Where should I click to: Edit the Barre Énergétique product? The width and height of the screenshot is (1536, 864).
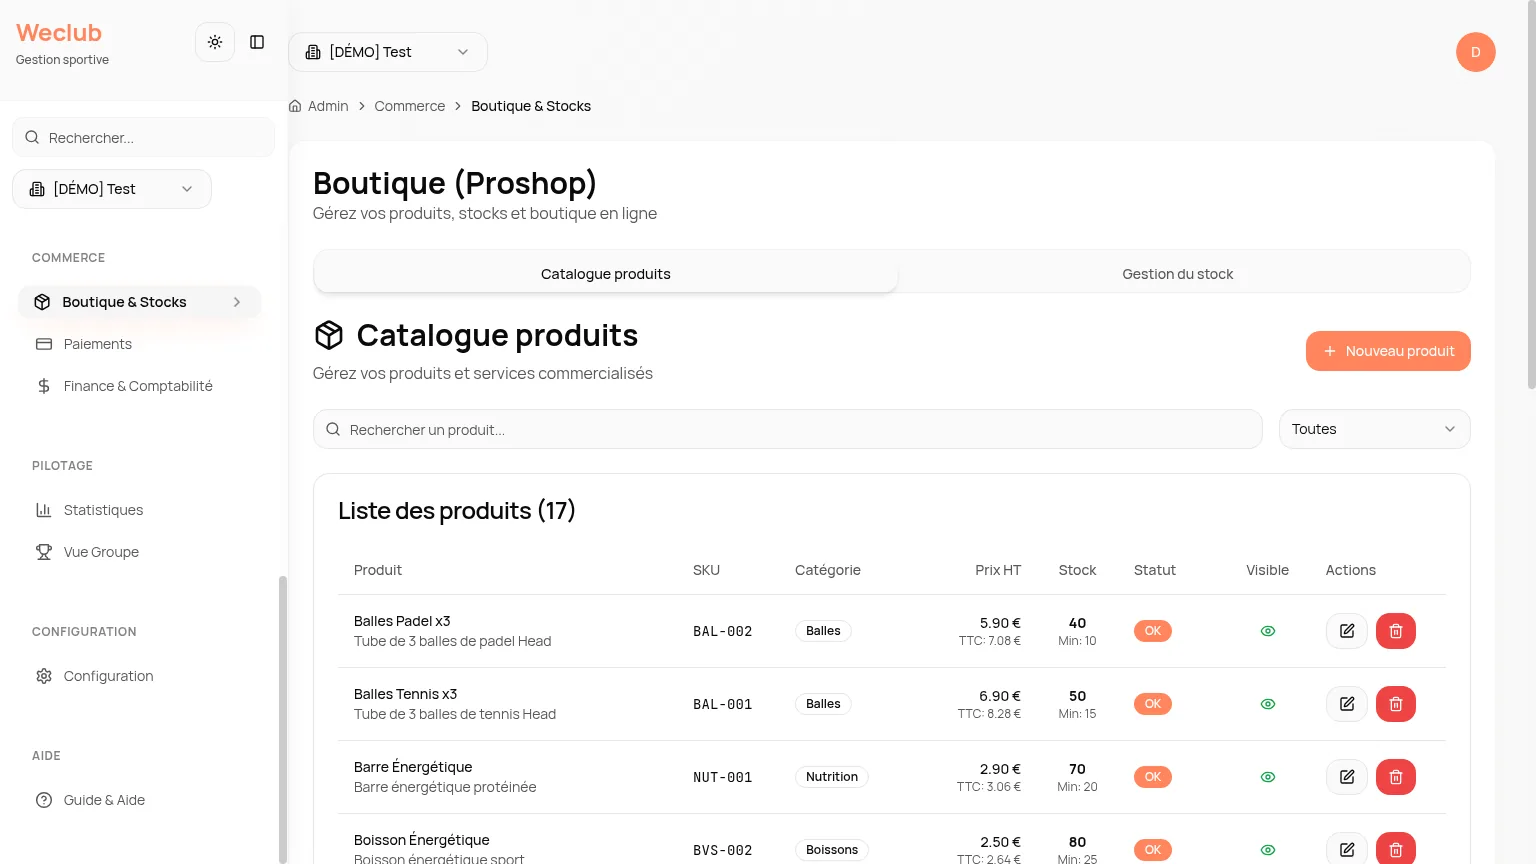pyautogui.click(x=1347, y=777)
